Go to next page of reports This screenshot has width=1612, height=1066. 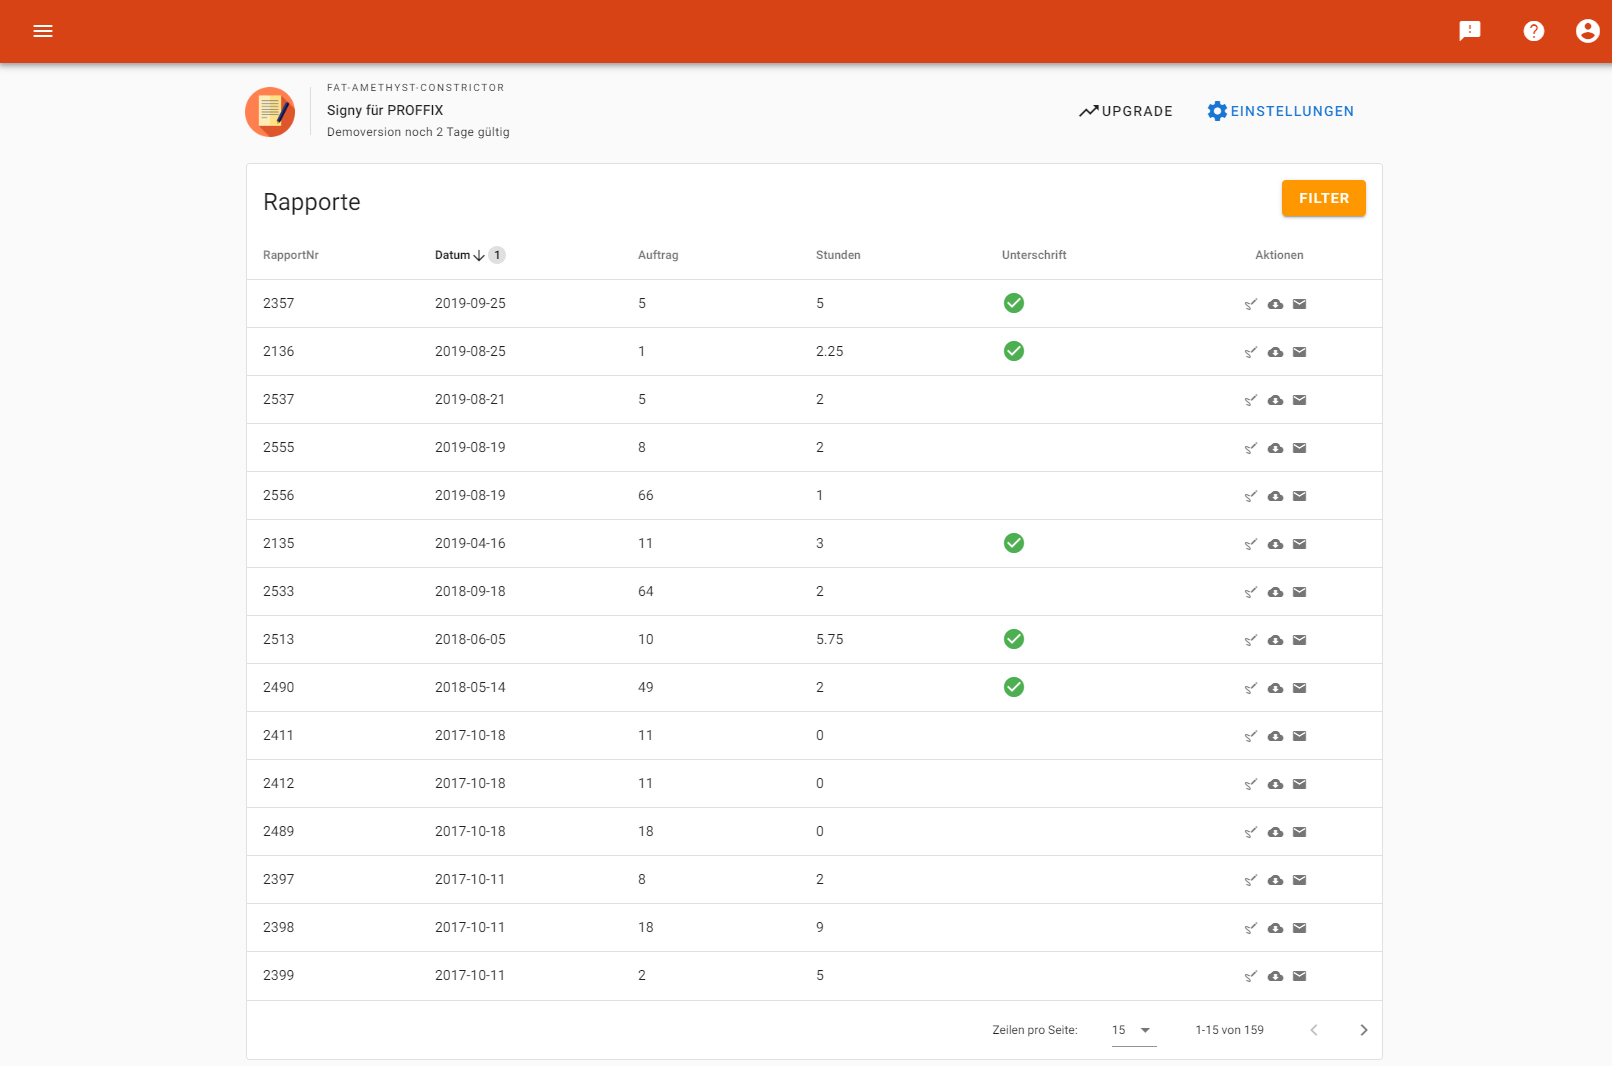(x=1363, y=1030)
